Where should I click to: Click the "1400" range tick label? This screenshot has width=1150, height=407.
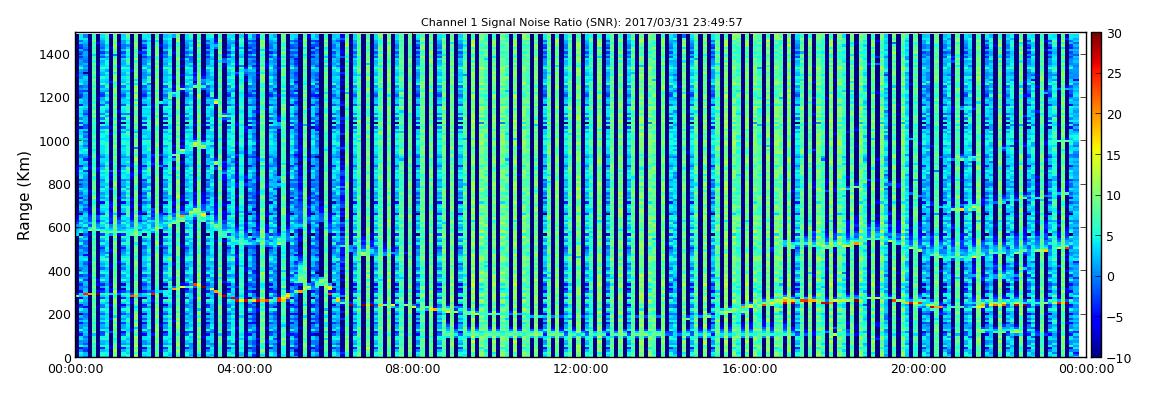[x=56, y=54]
